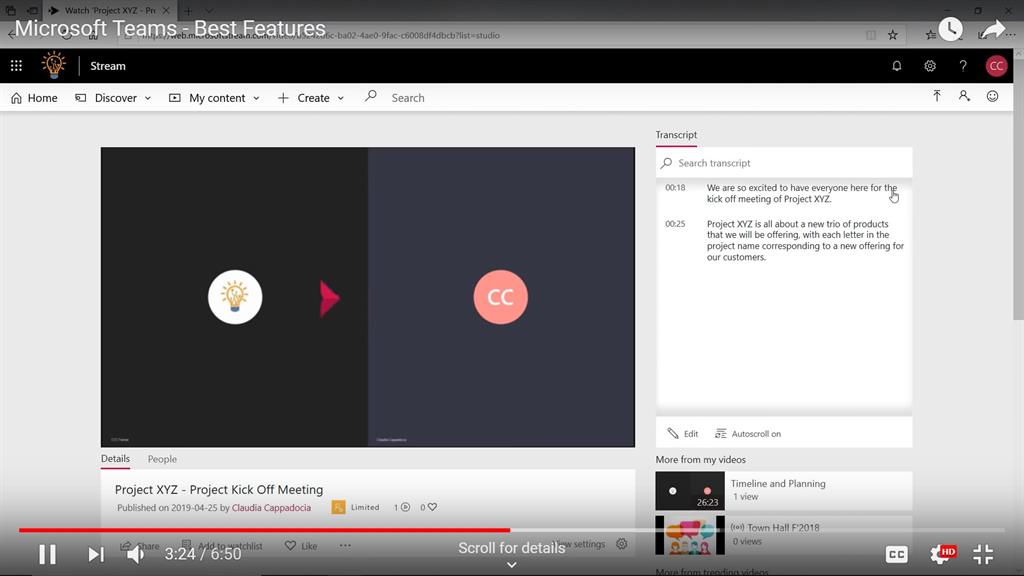Image resolution: width=1024 pixels, height=576 pixels.
Task: Click the smiley feedback icon
Action: [992, 96]
